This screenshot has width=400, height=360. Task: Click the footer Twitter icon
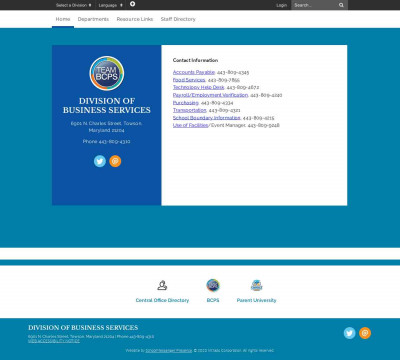coord(350,333)
